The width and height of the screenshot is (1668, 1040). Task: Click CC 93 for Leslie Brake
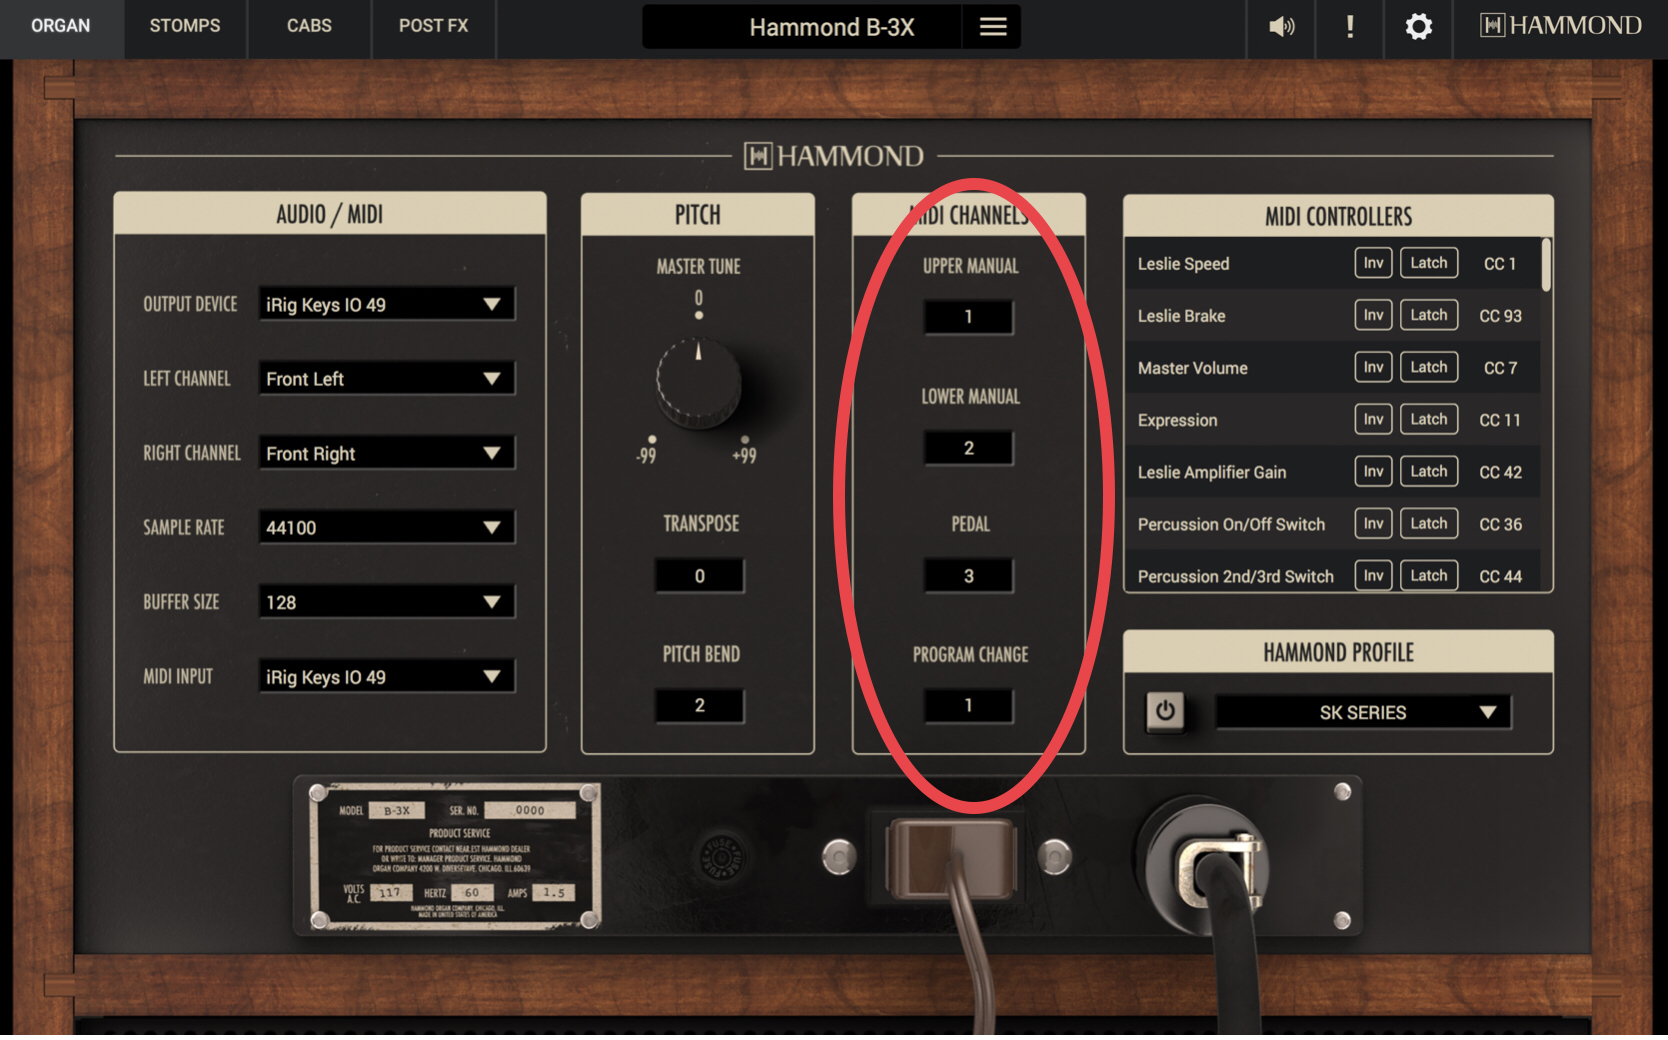point(1500,316)
